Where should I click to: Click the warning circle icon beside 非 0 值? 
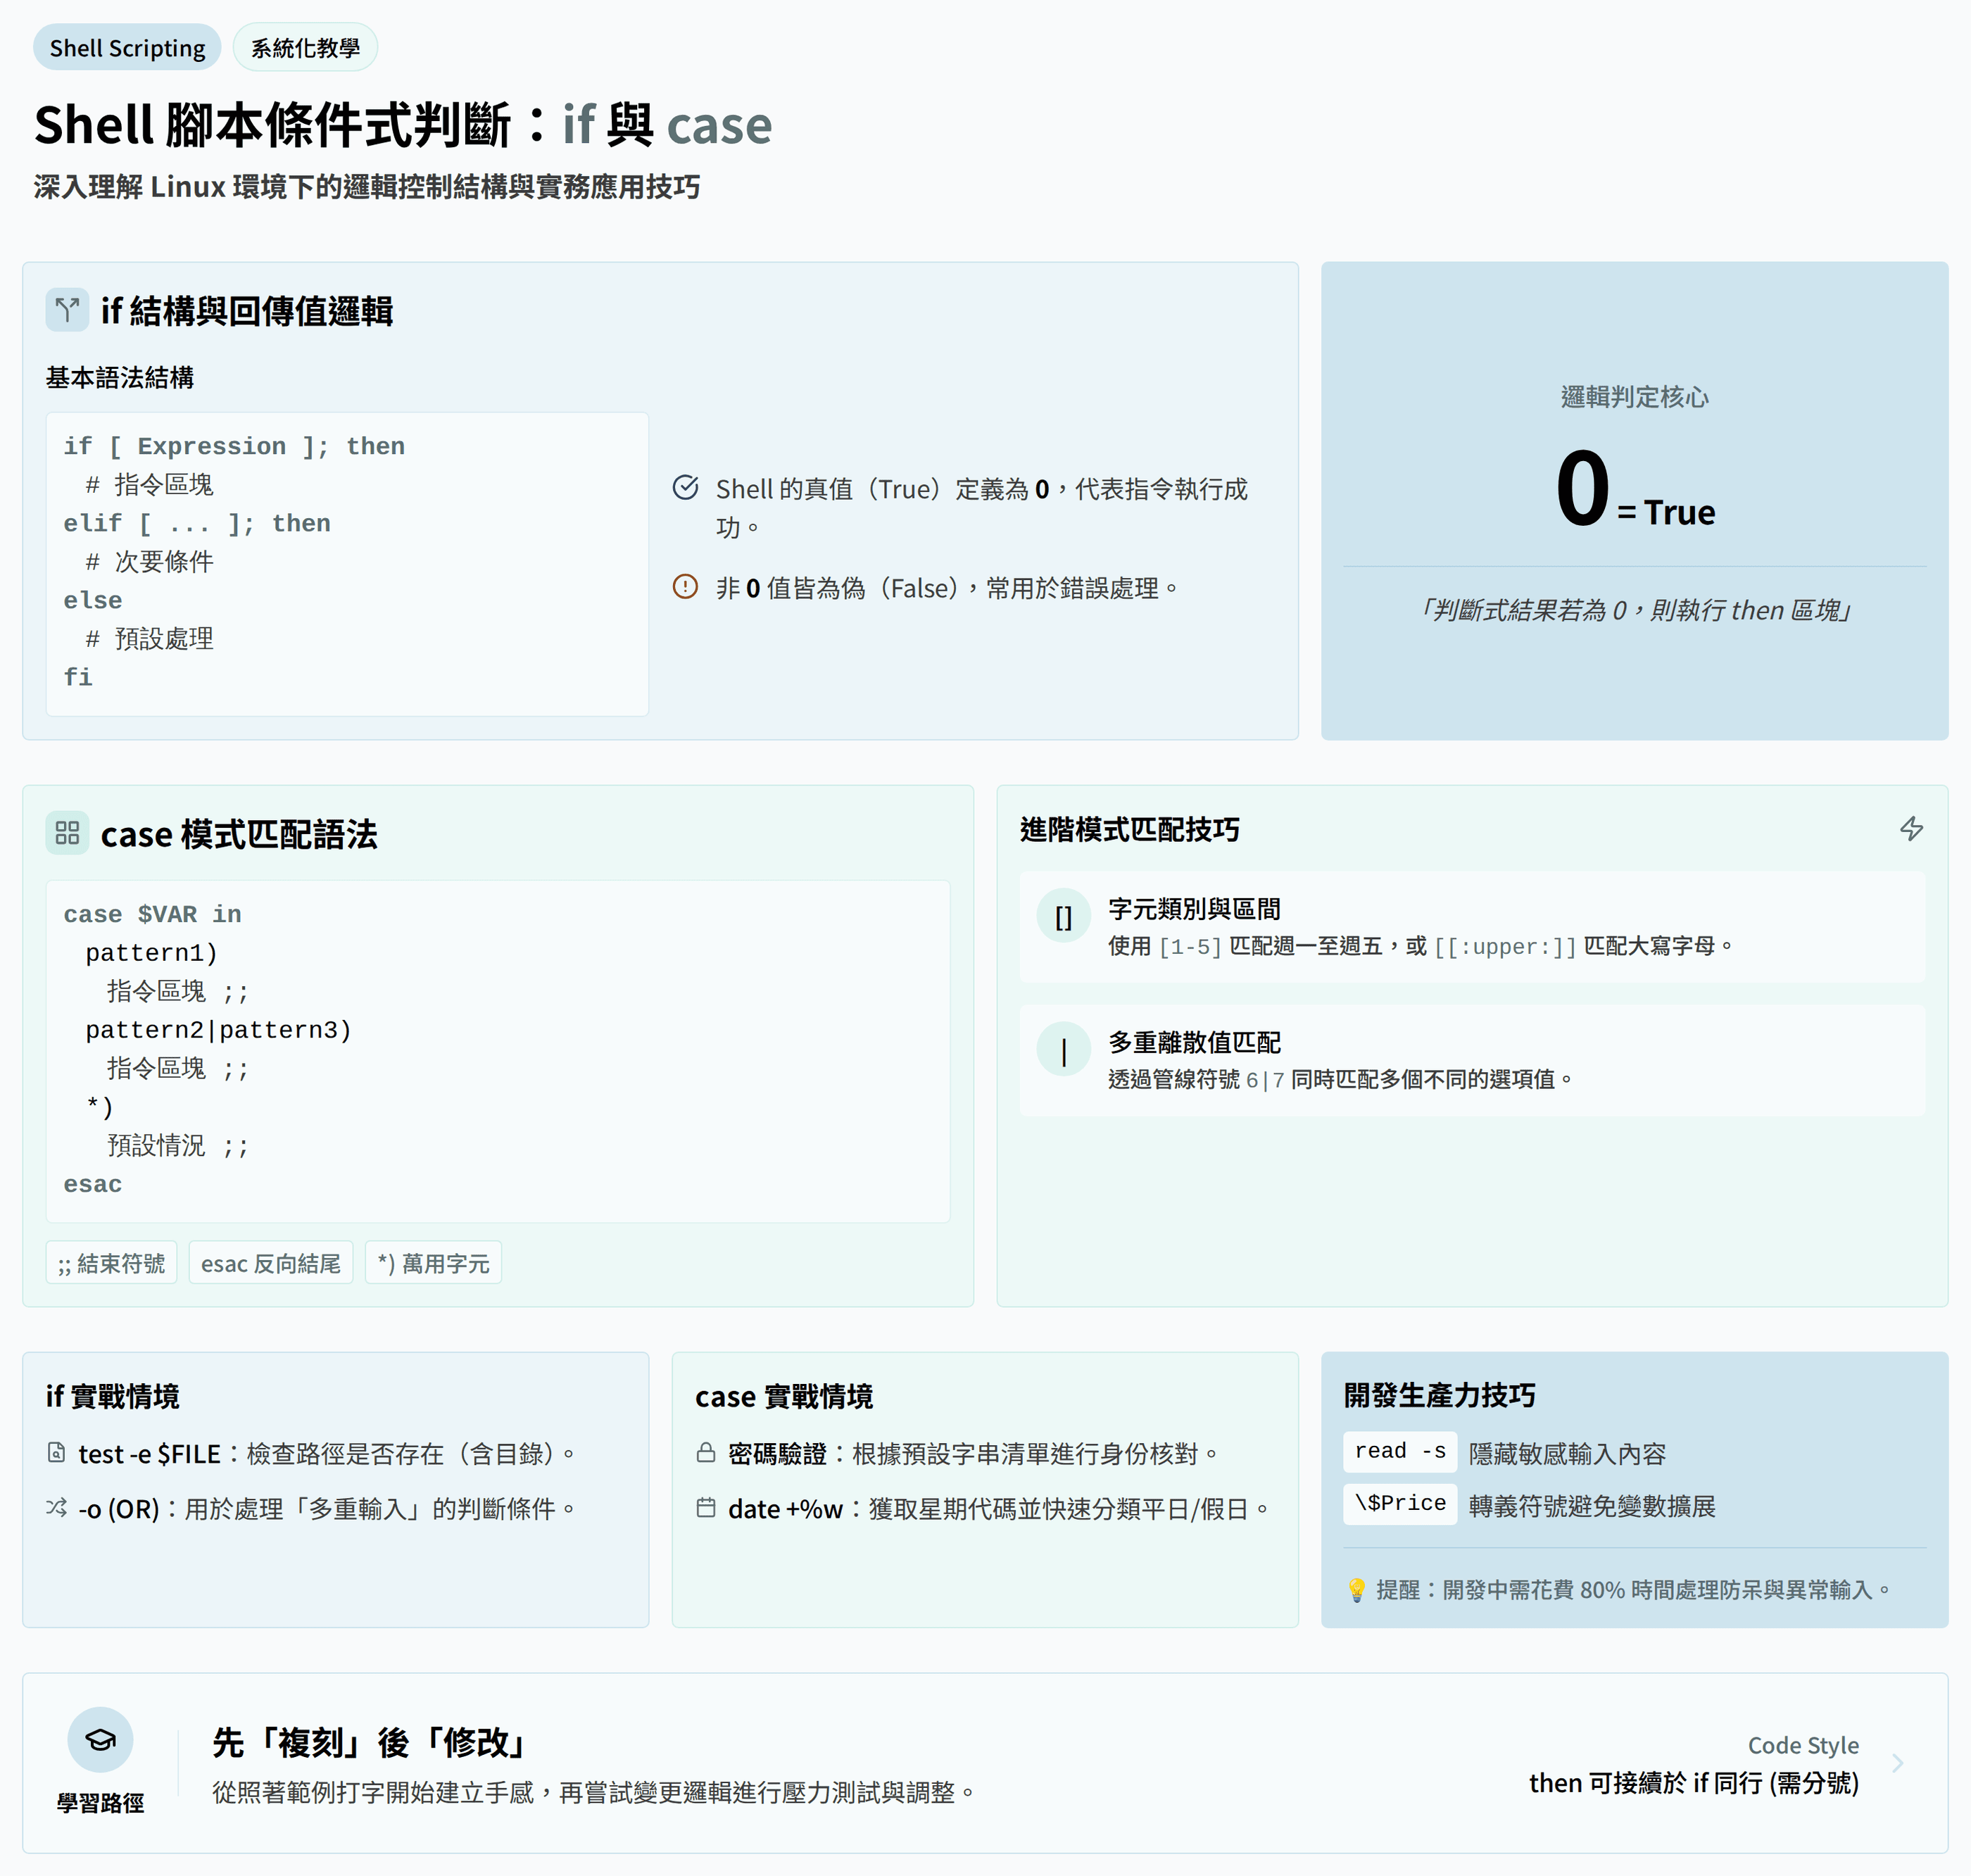click(685, 587)
